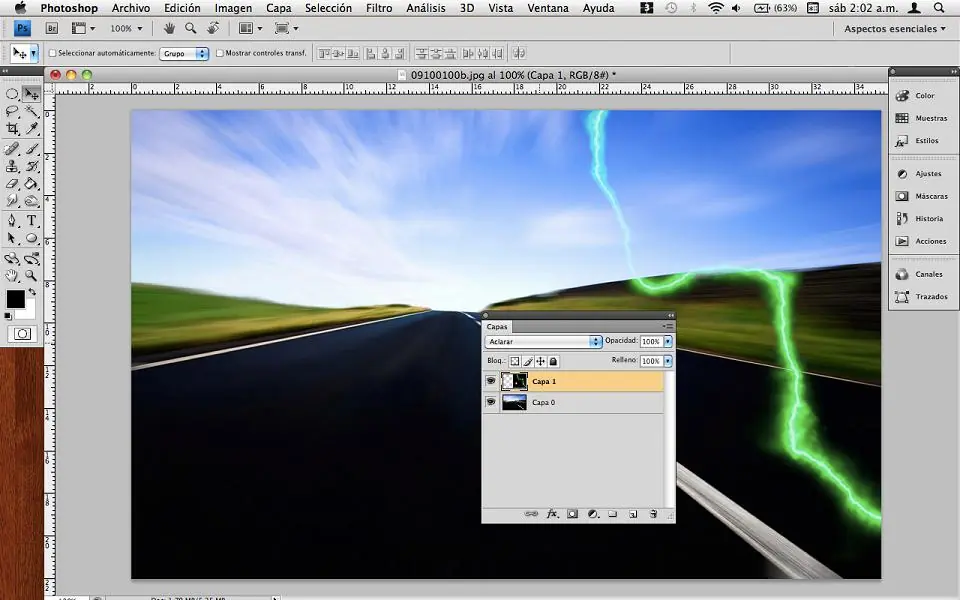Open the Imagen menu

(233, 8)
